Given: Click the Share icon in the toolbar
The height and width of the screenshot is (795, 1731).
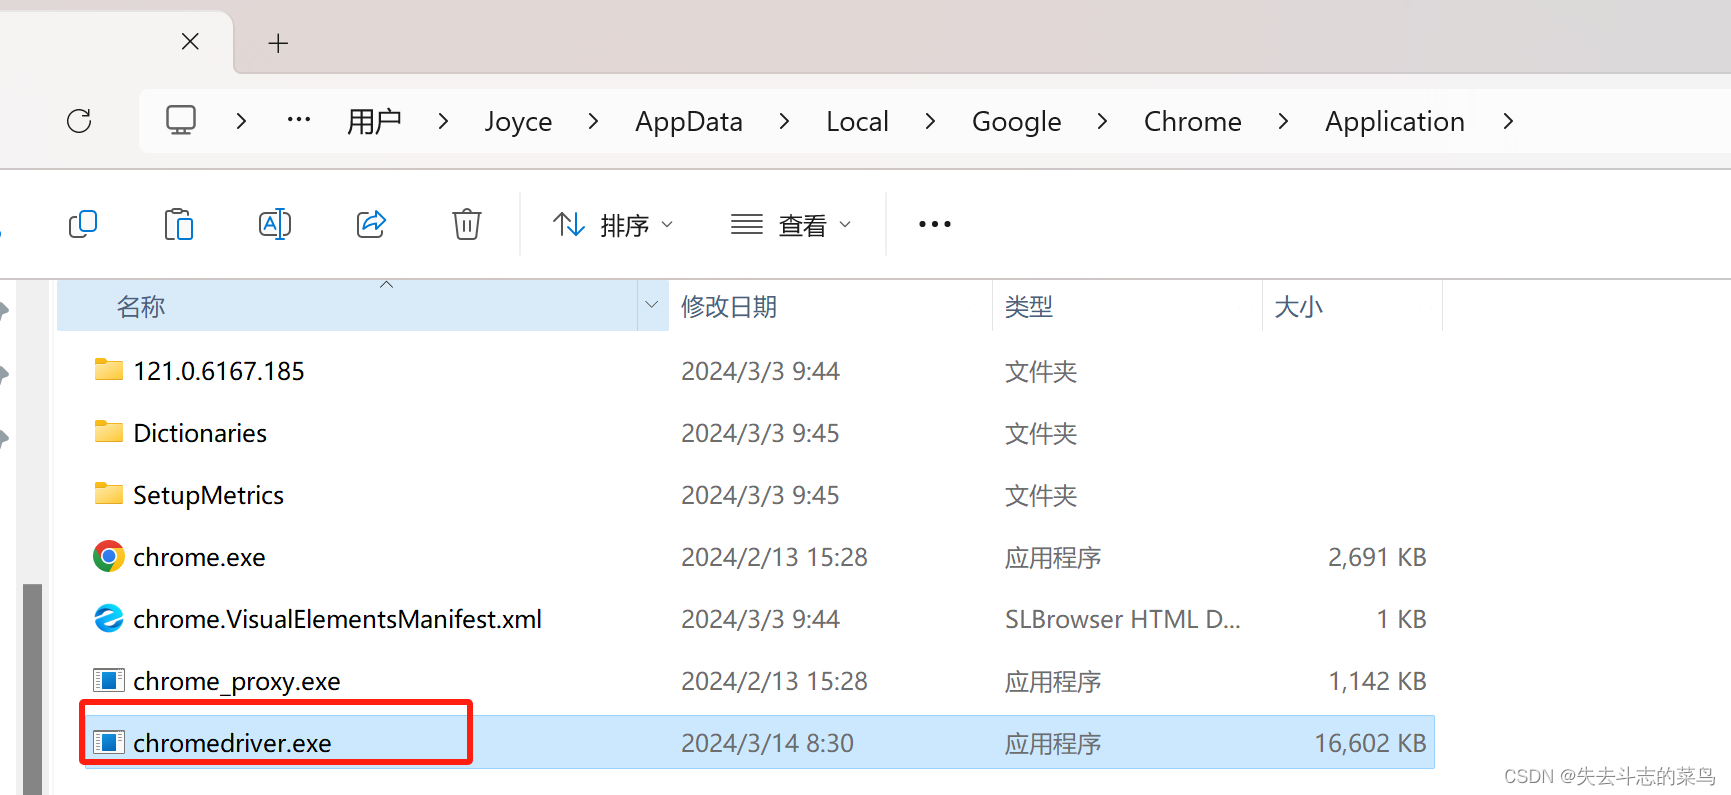Looking at the screenshot, I should click(371, 224).
